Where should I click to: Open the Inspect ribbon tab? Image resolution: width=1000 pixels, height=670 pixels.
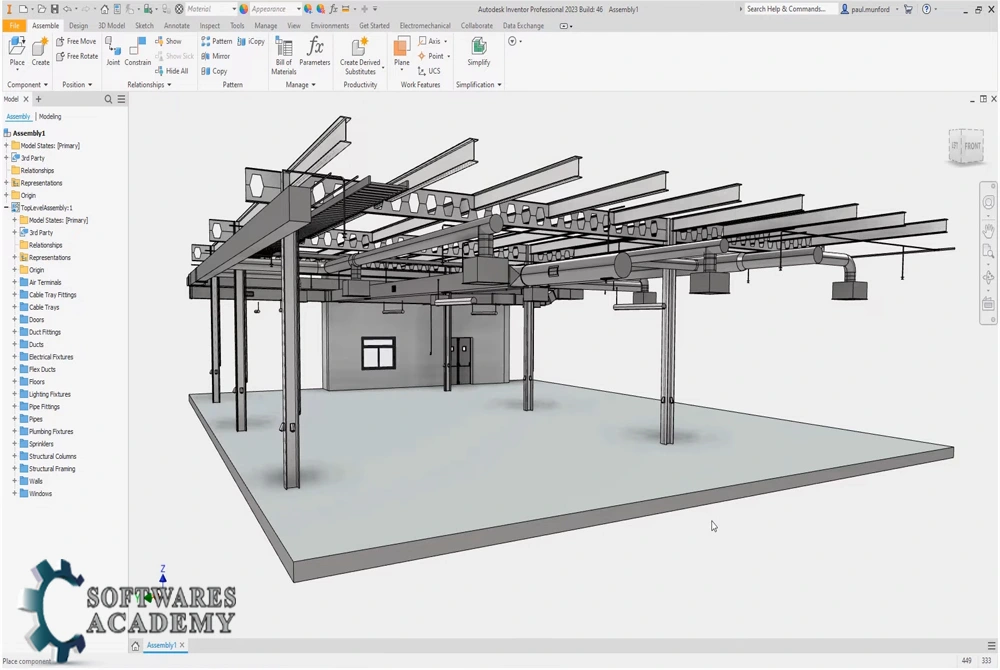click(x=210, y=25)
